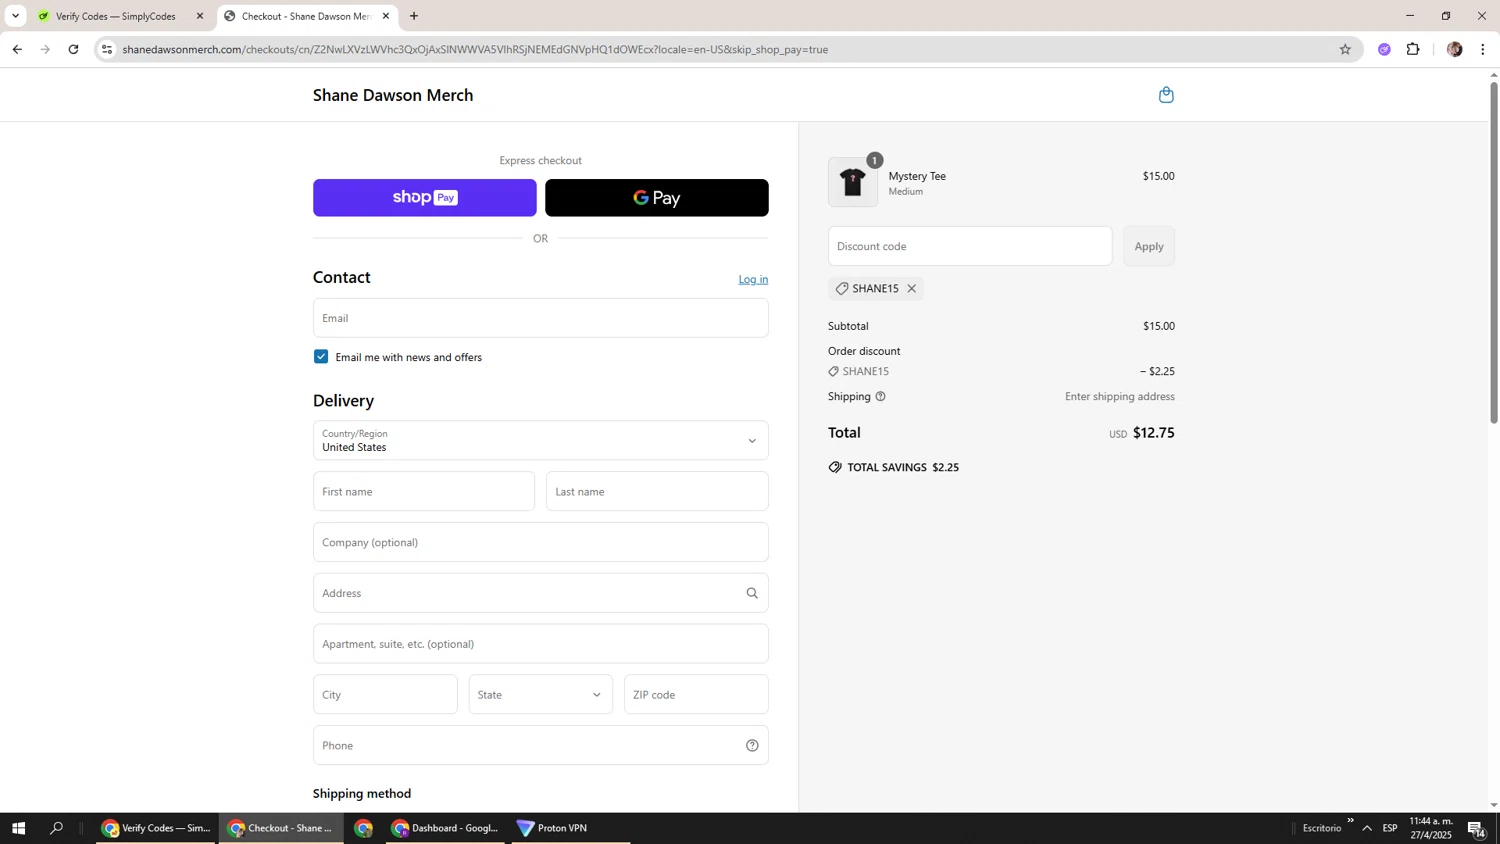Click the Shane Dawson Merch store title
This screenshot has height=844, width=1500.
point(393,95)
